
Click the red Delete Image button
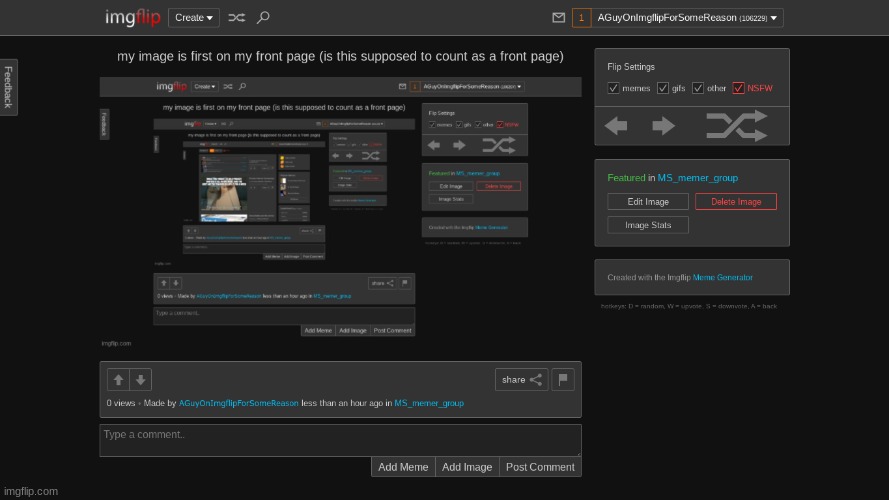[x=736, y=201]
